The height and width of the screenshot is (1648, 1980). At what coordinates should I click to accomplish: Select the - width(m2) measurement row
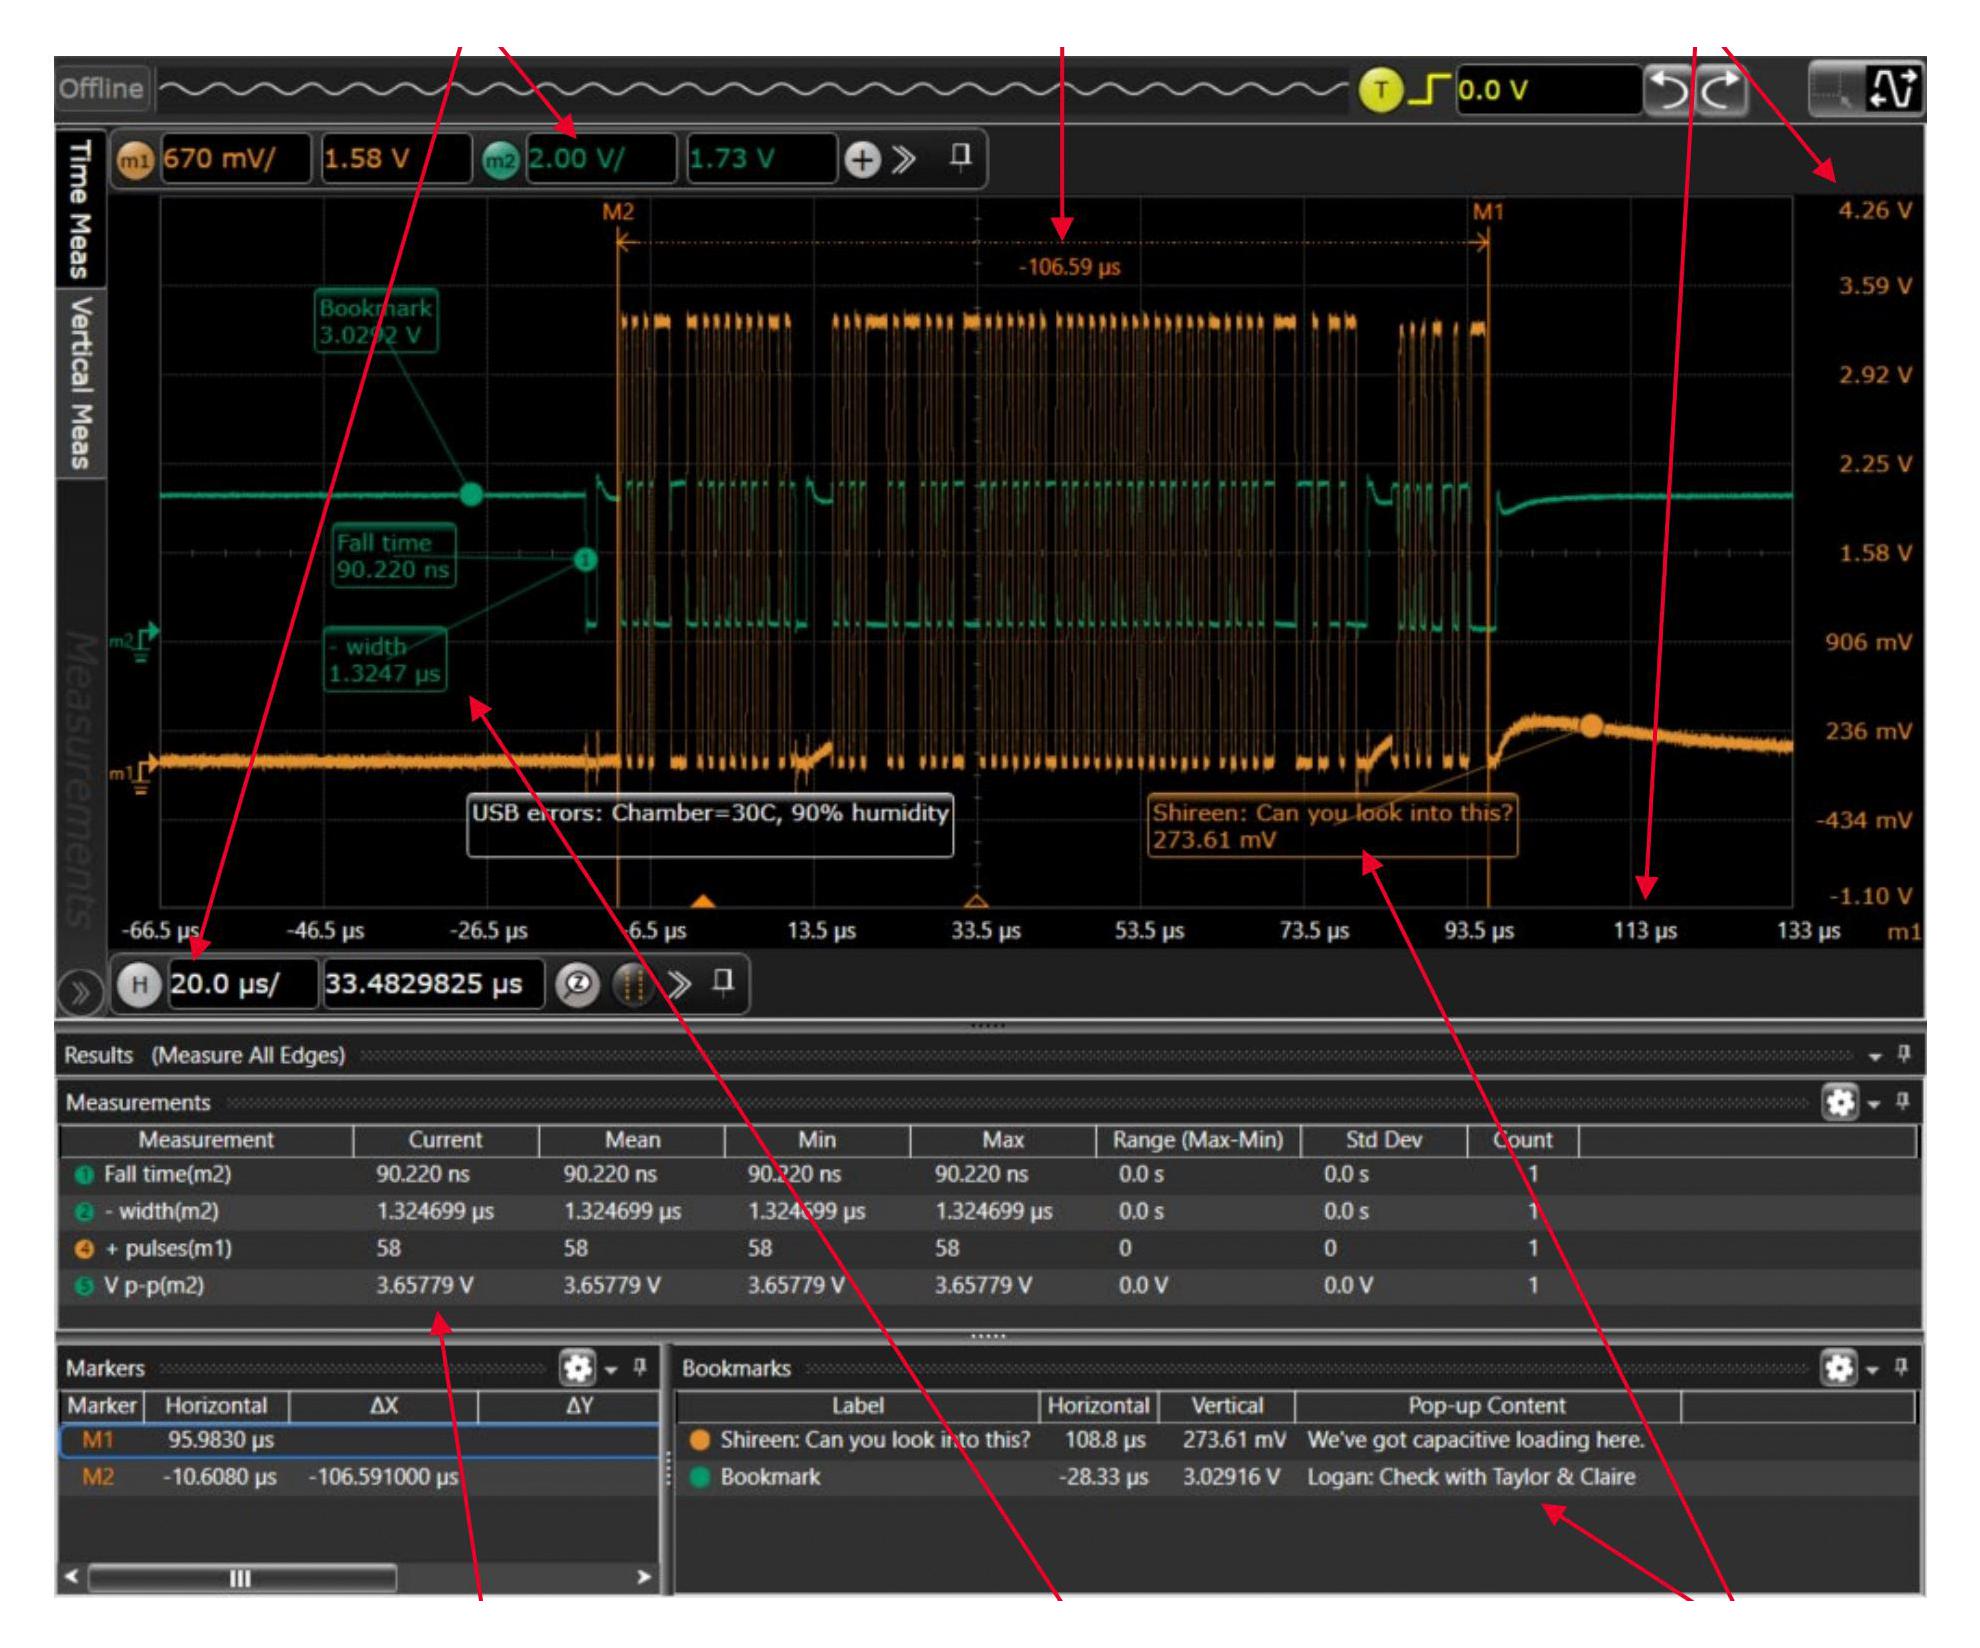[988, 1212]
